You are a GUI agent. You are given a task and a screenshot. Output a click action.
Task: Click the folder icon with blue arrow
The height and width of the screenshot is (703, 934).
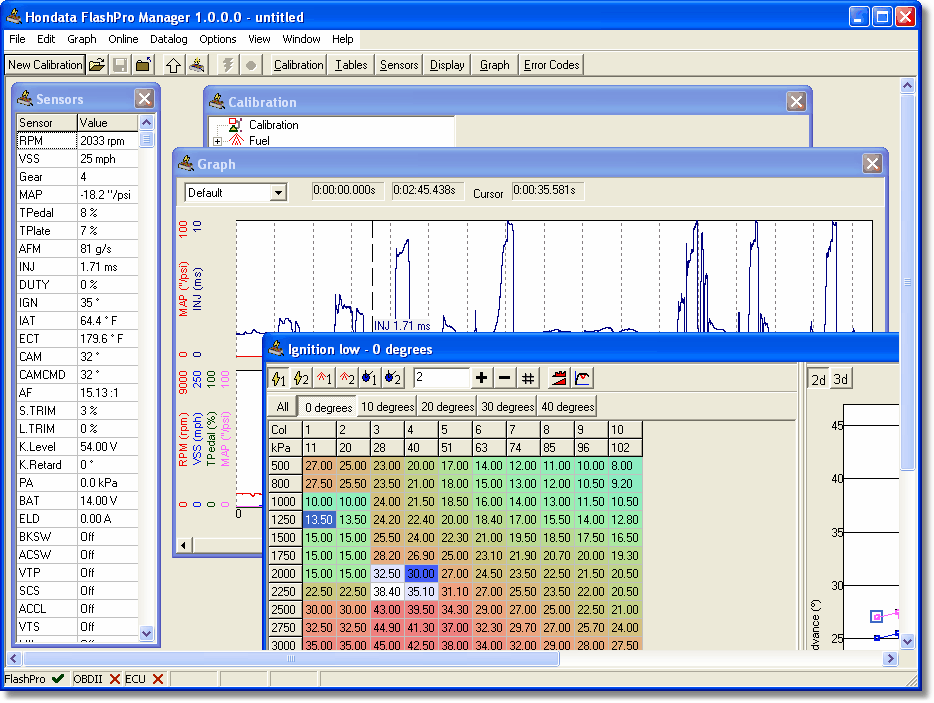(143, 65)
